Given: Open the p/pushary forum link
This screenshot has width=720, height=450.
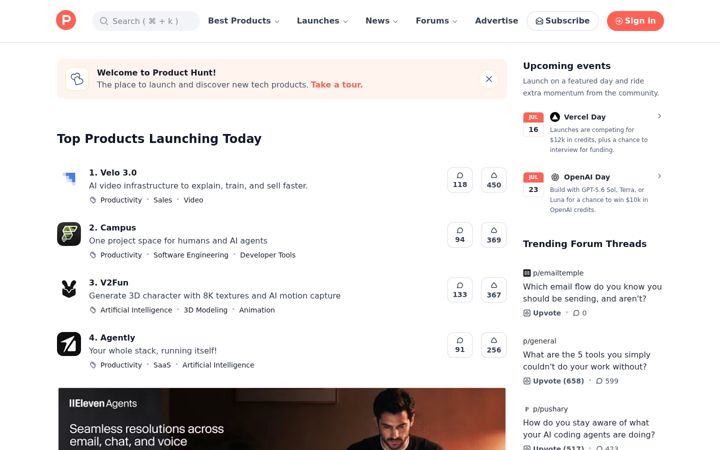Looking at the screenshot, I should click(x=550, y=409).
